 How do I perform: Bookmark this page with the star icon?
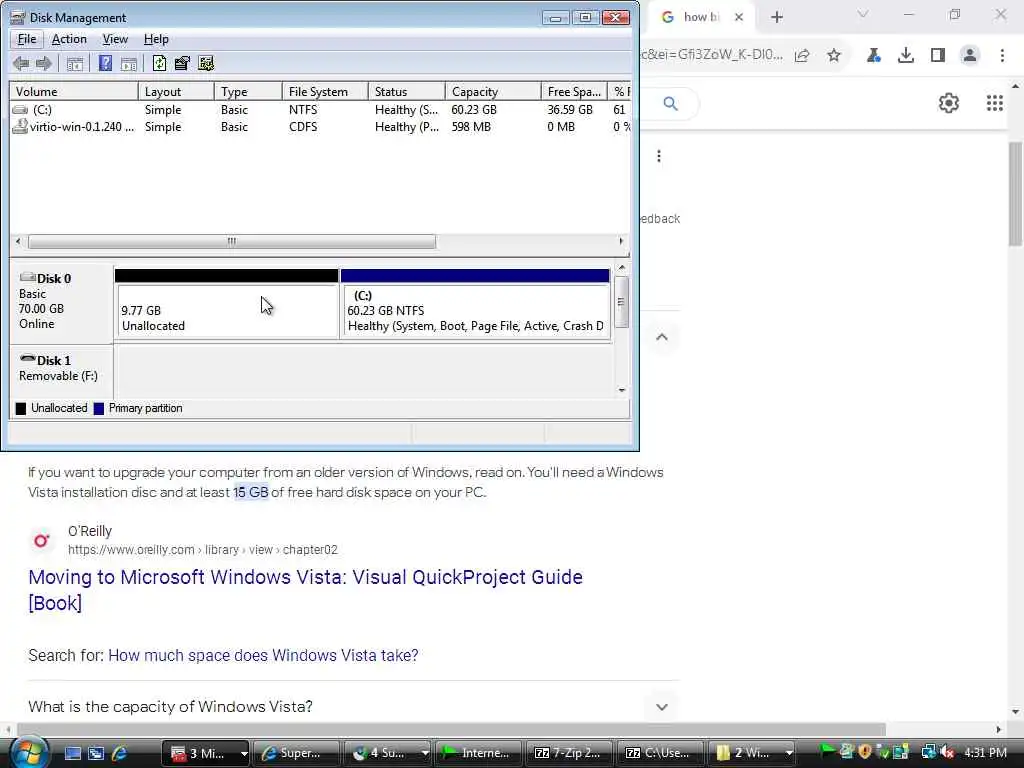[x=834, y=56]
